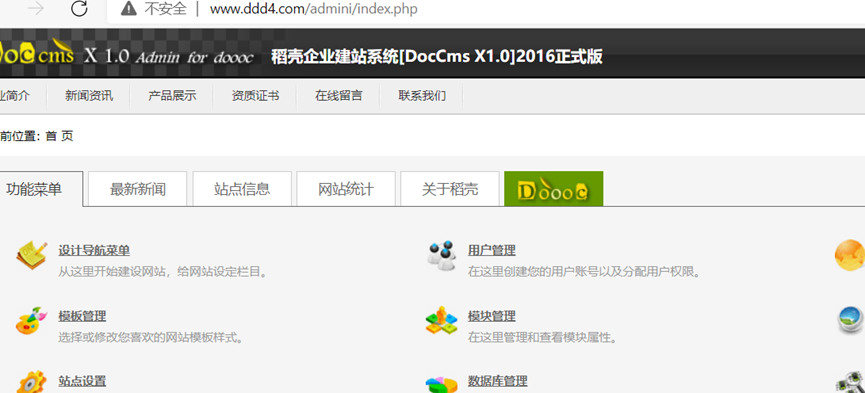Open the 站点设置 link
The width and height of the screenshot is (865, 393).
[x=82, y=381]
